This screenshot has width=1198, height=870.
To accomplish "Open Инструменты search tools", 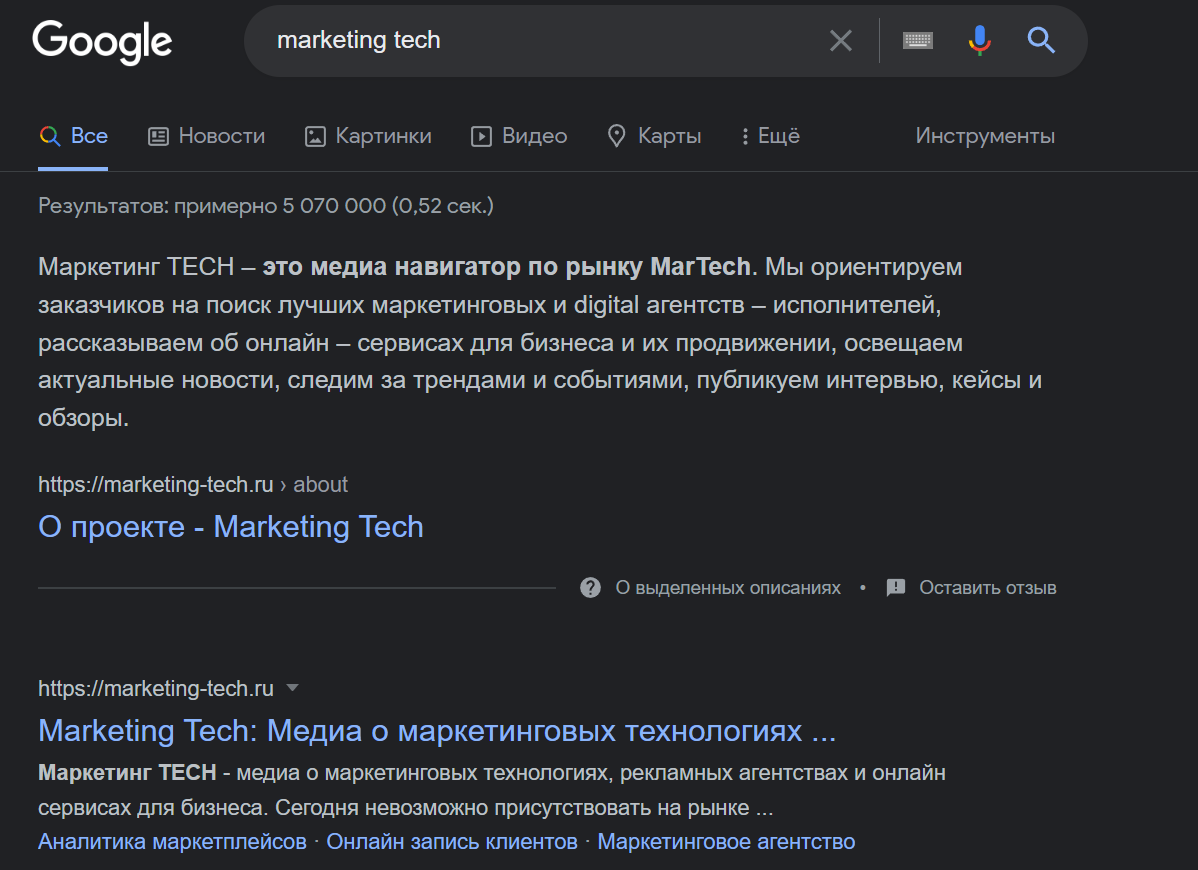I will [x=985, y=136].
